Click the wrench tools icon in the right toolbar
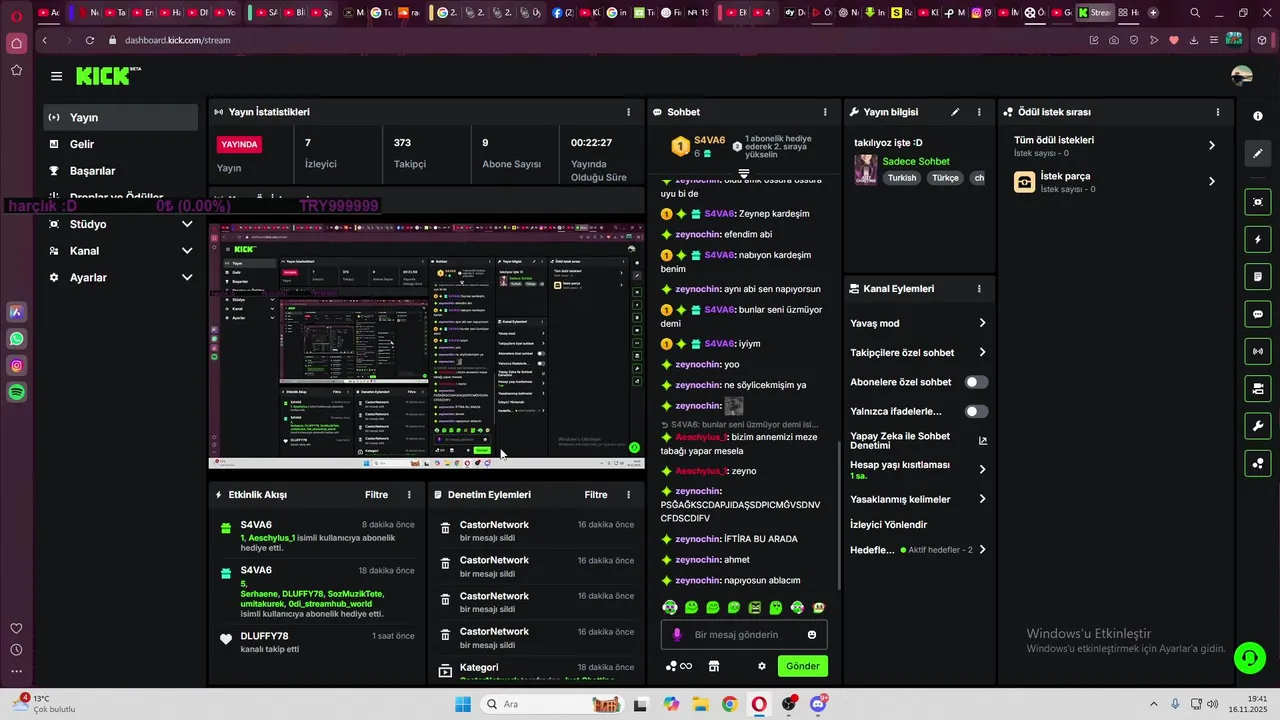Image resolution: width=1280 pixels, height=720 pixels. point(1258,426)
